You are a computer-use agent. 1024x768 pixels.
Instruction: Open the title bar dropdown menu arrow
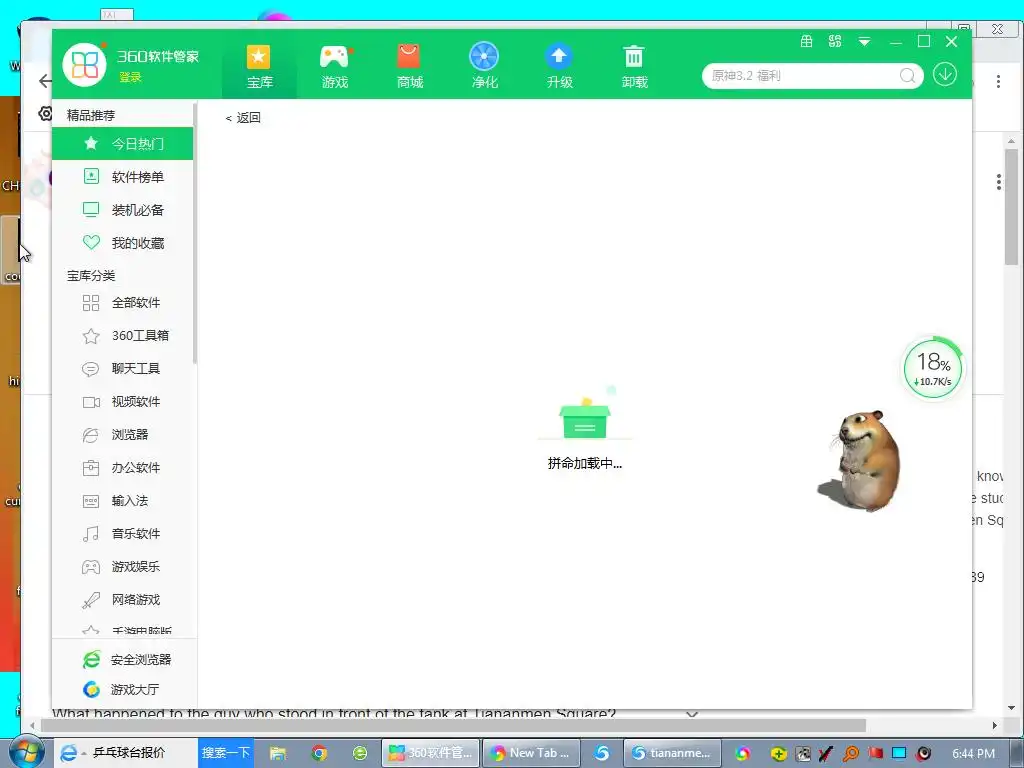coord(864,42)
